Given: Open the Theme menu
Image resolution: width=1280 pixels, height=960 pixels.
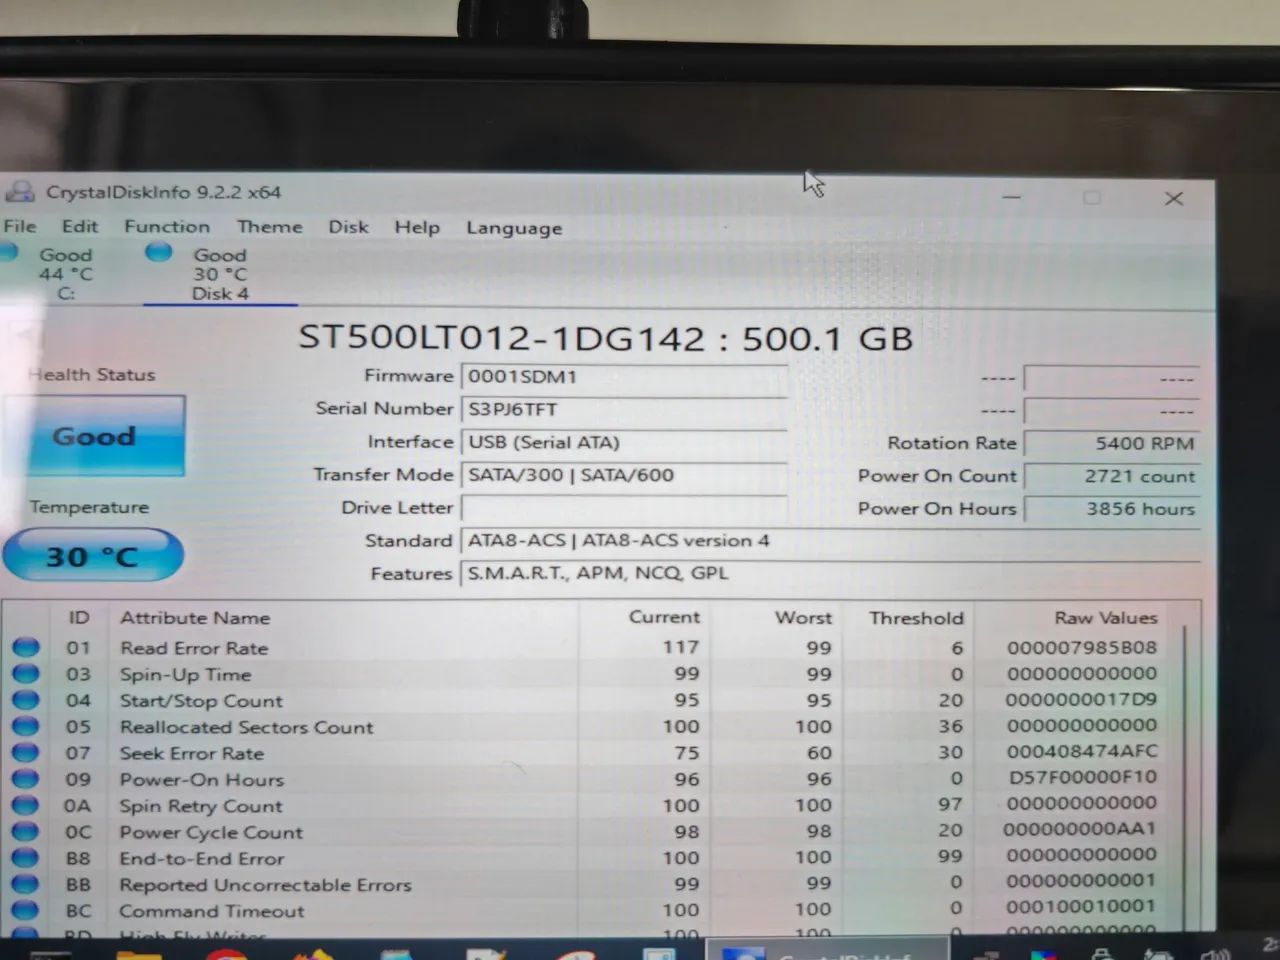Looking at the screenshot, I should [269, 227].
